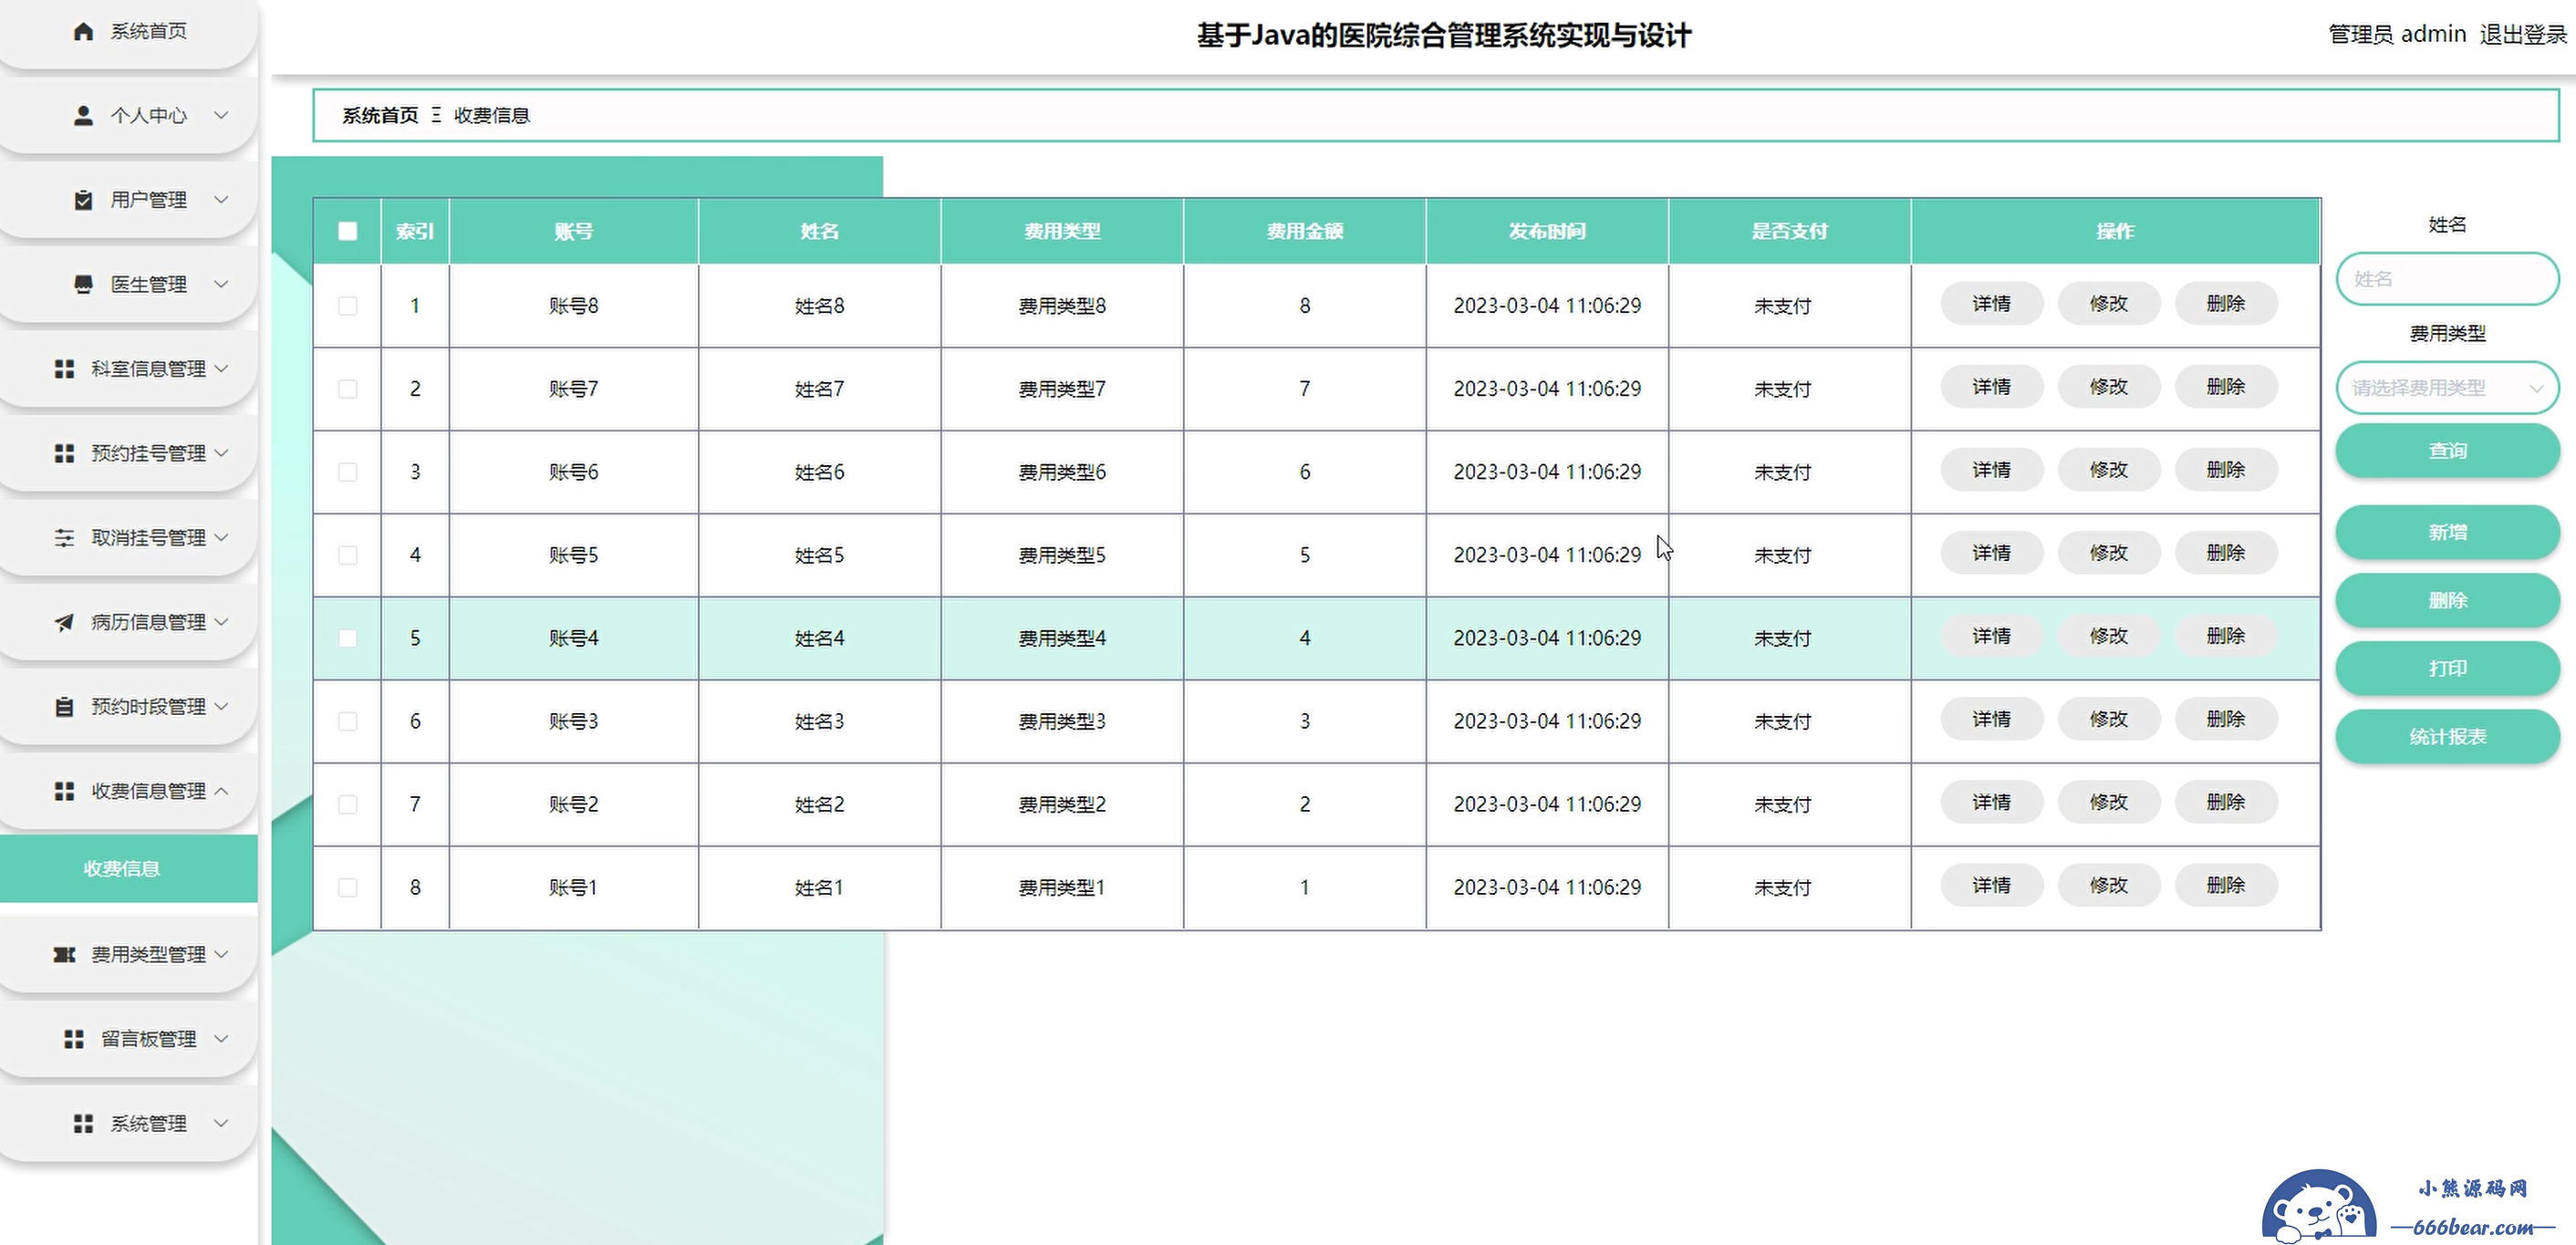Click the grid icon for 留言板管理
The height and width of the screenshot is (1245, 2576).
(74, 1039)
